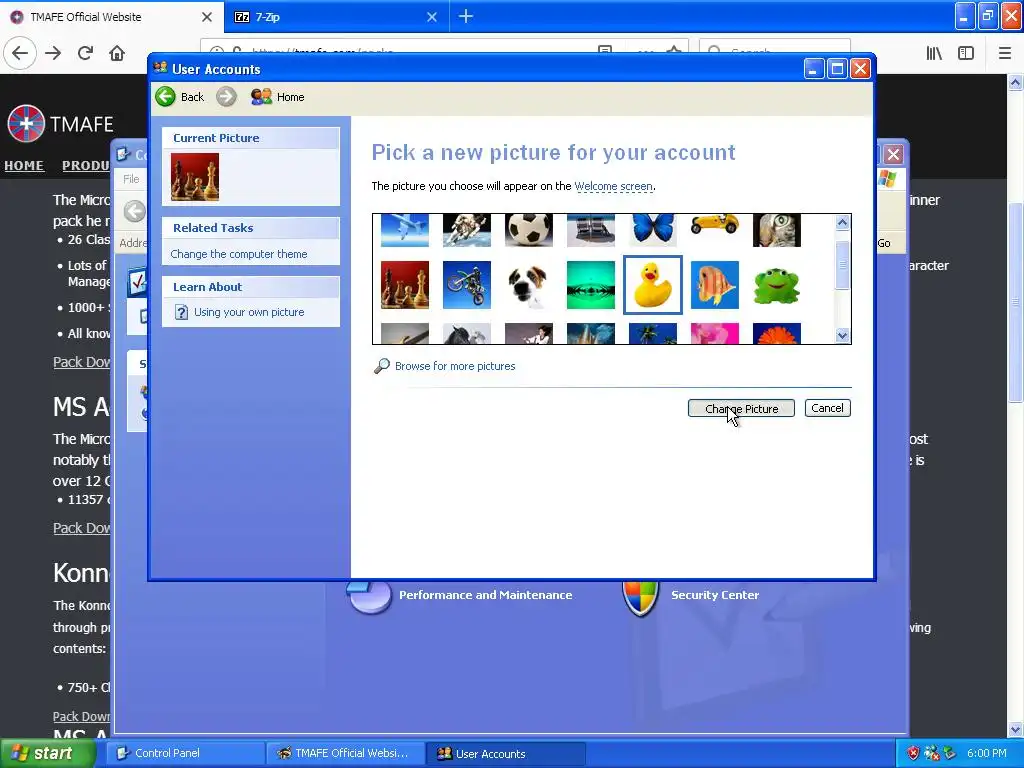
Task: Click the help question mark icon
Action: pos(182,312)
